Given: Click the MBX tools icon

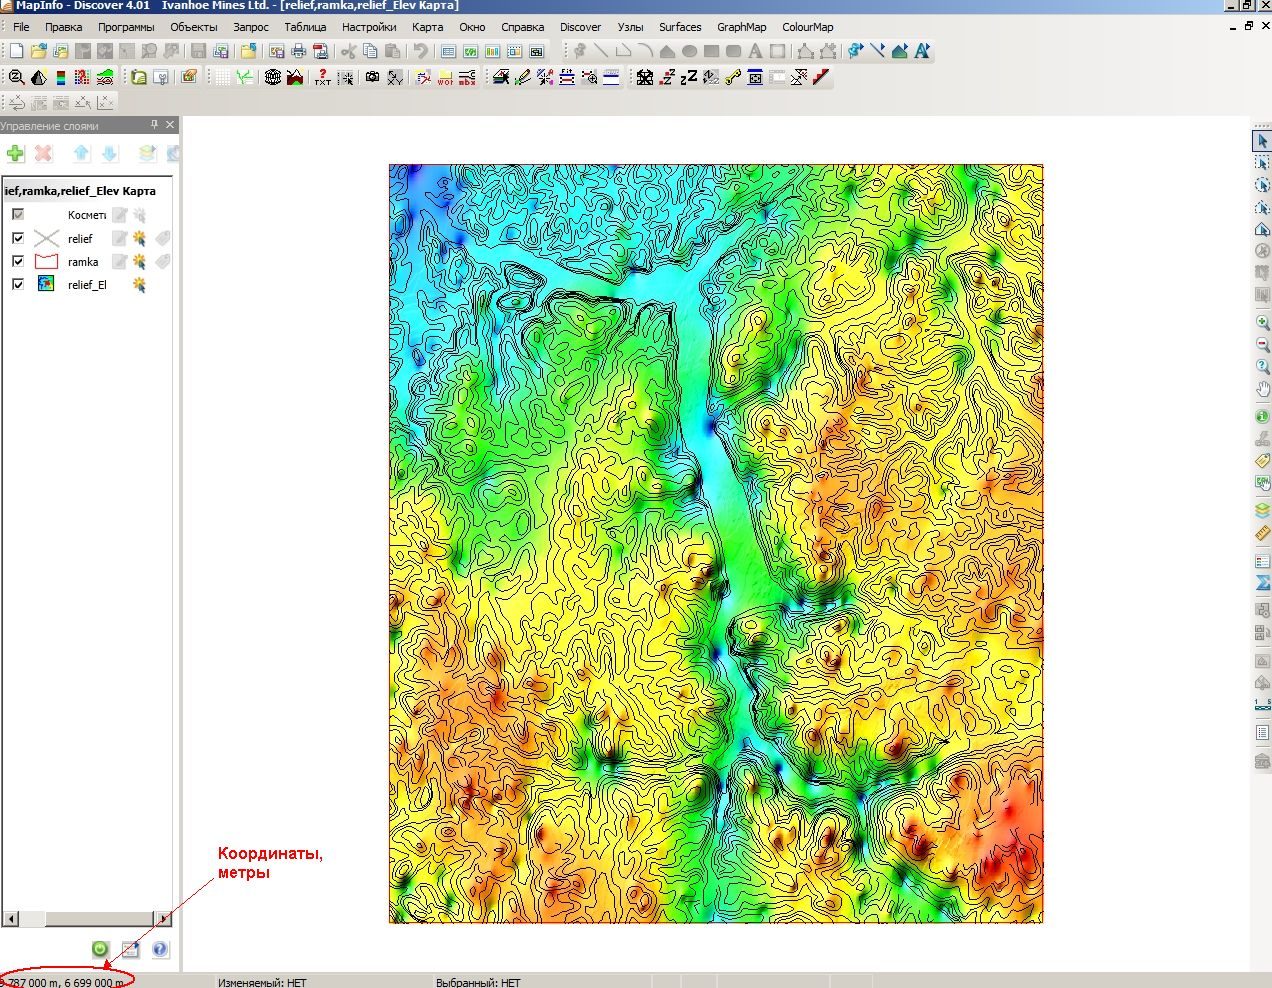Looking at the screenshot, I should 466,77.
